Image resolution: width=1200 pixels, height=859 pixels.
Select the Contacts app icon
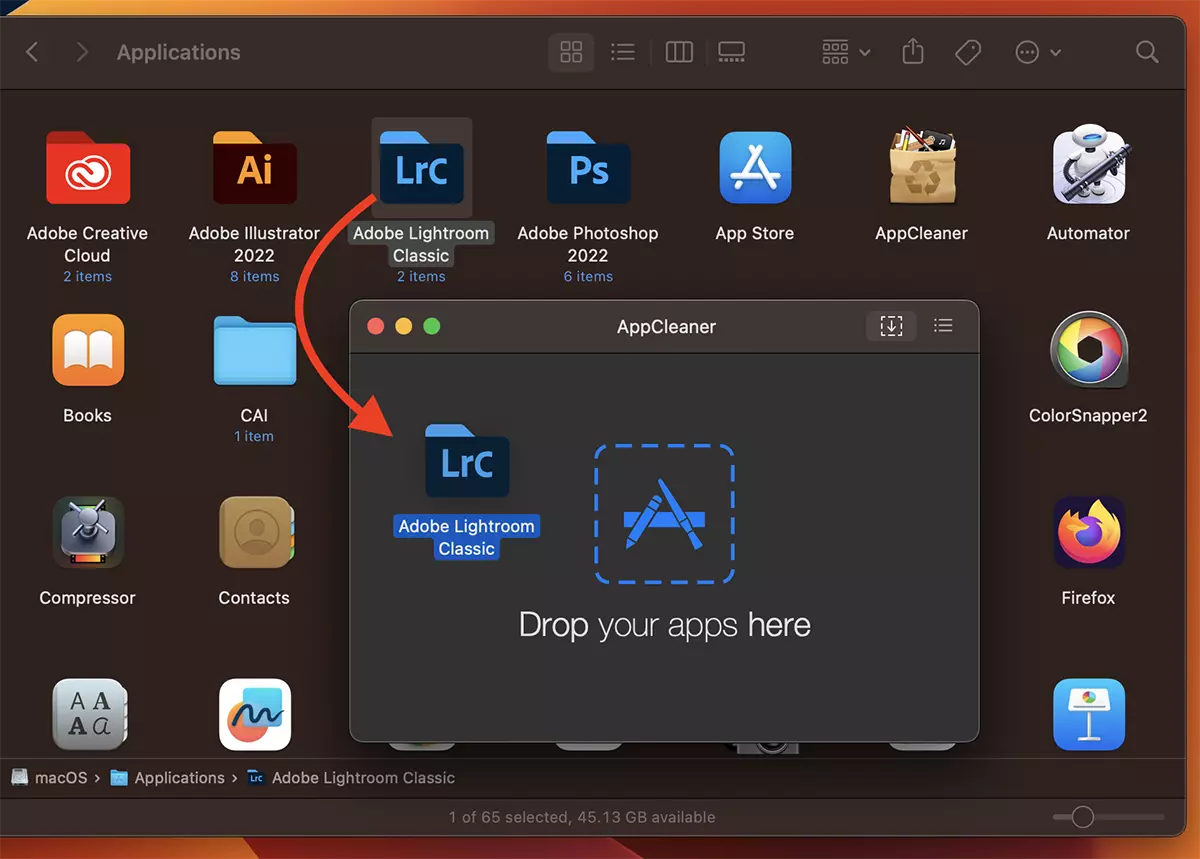coord(256,532)
